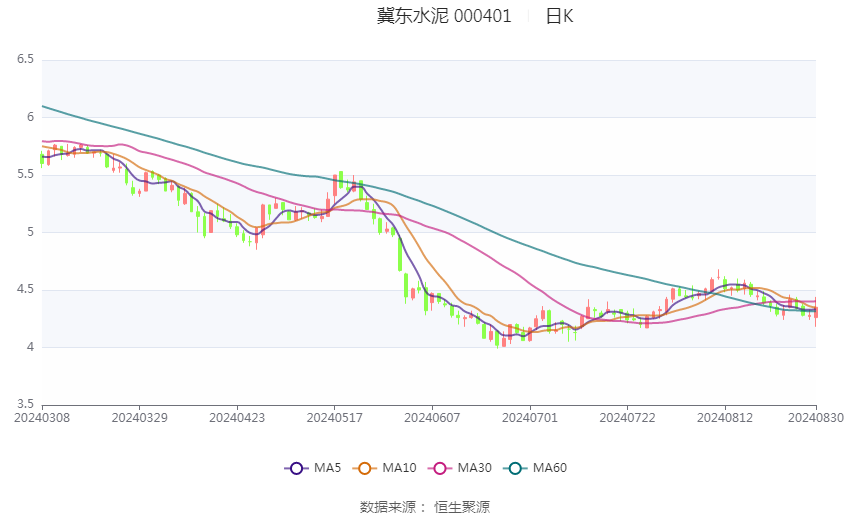Select the 20240812 date axis label
Image resolution: width=850 pixels, height=517 pixels.
725,418
